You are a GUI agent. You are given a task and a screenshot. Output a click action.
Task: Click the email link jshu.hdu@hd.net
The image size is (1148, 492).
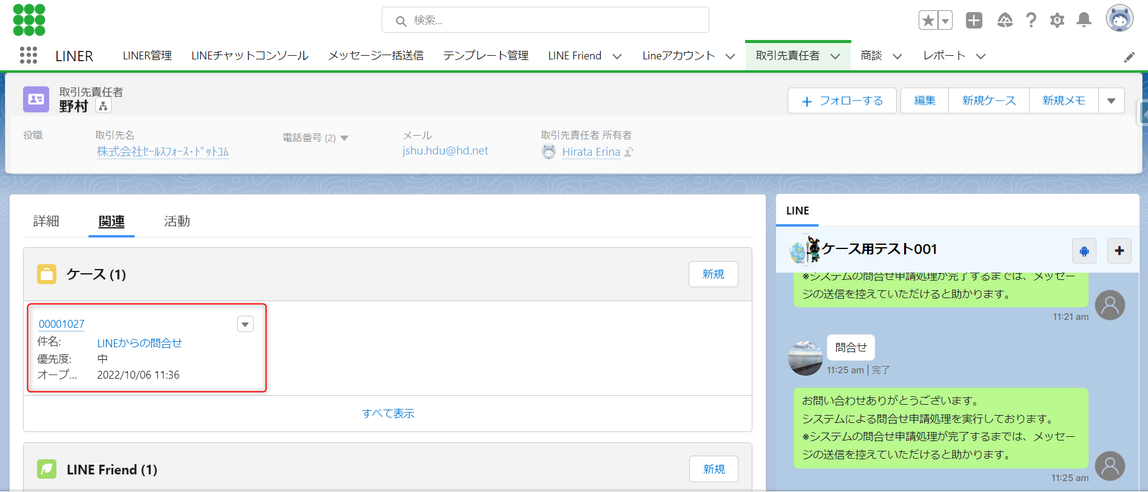[445, 152]
